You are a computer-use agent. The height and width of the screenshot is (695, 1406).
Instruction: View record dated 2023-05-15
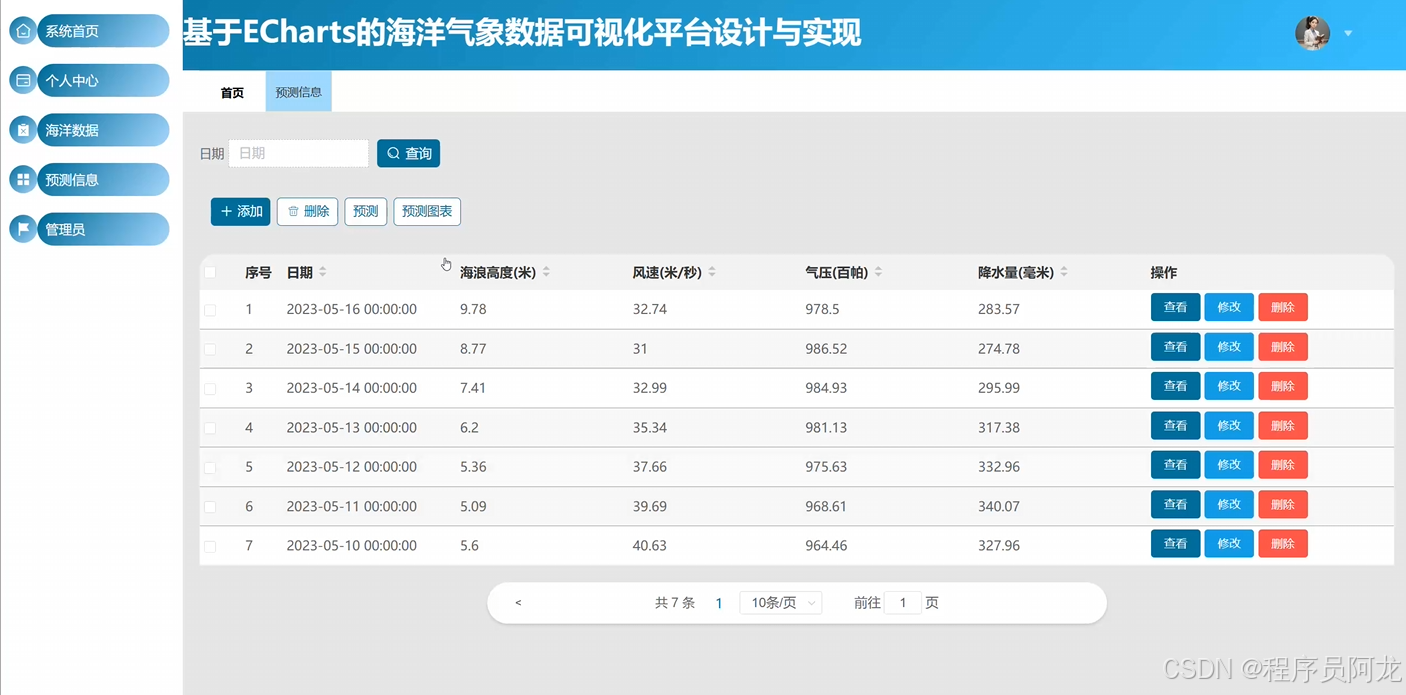point(1175,347)
